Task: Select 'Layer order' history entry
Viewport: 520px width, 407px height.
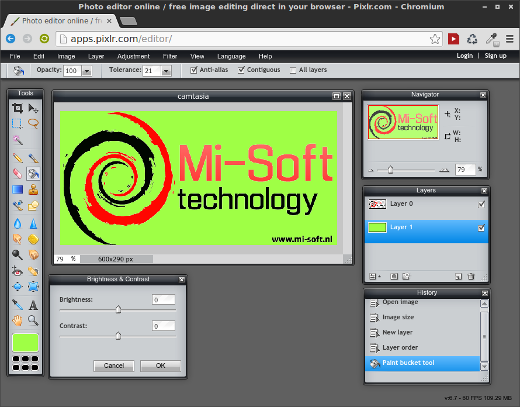Action: pos(423,348)
